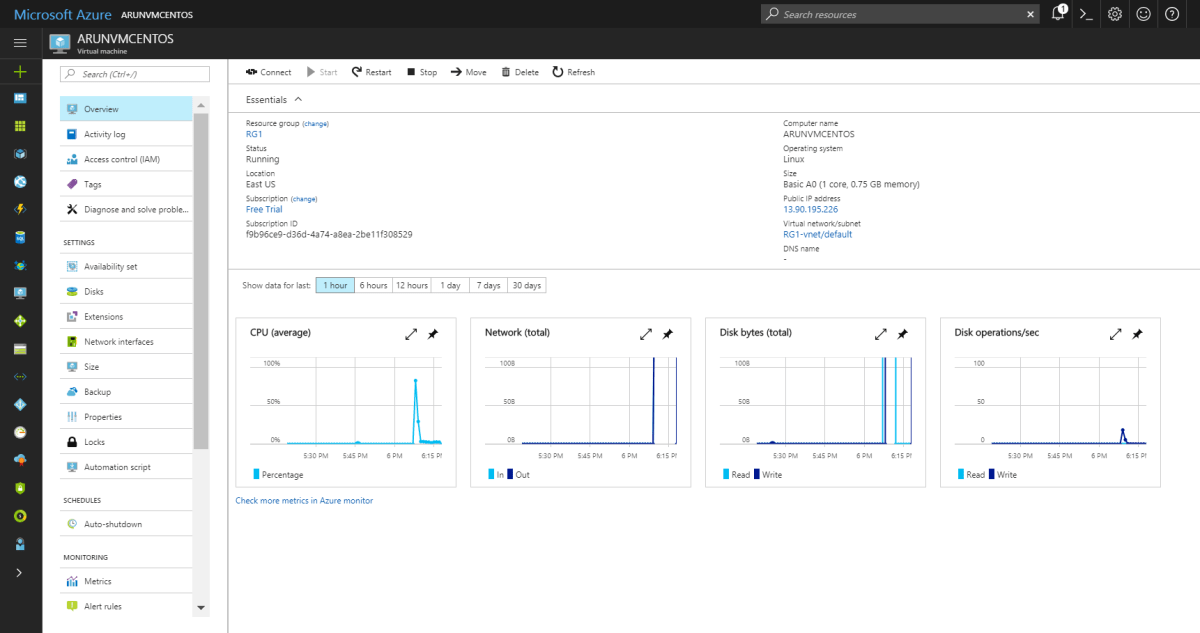Show data for the last 30 days
The height and width of the screenshot is (633, 1200).
point(526,285)
